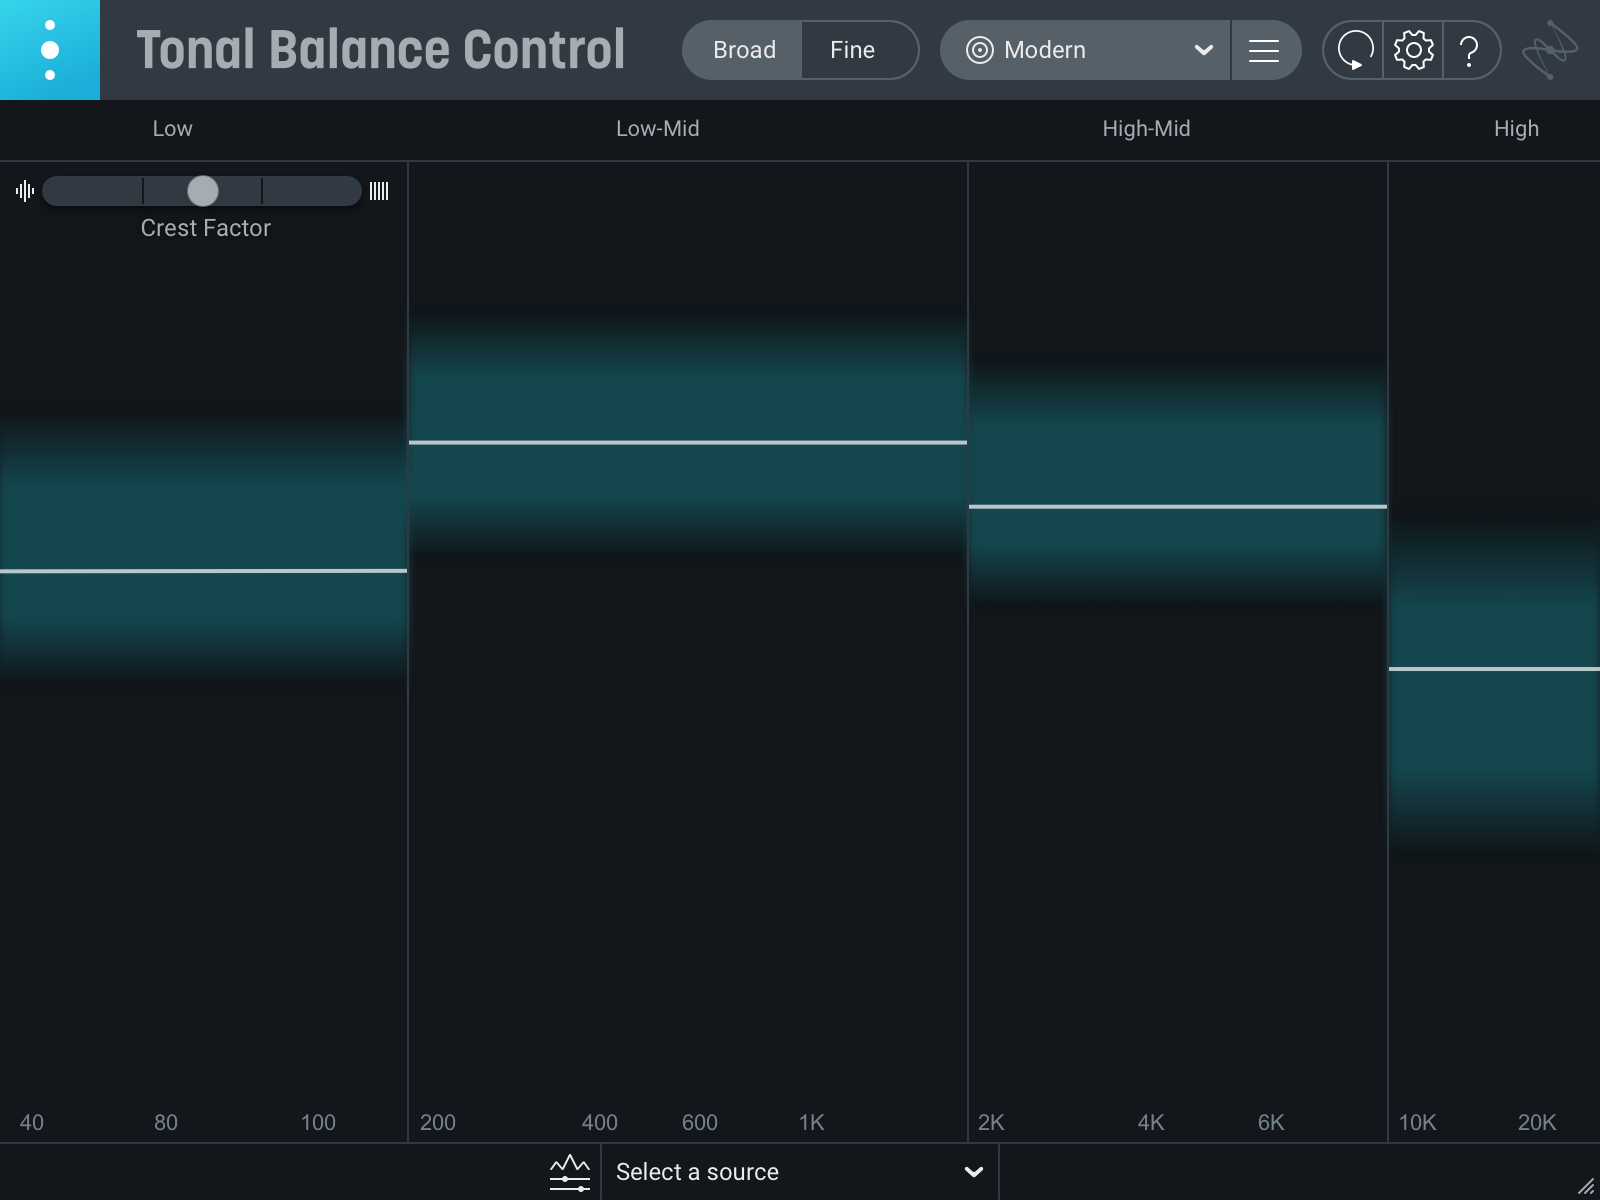Click the Crest Factor slider handle
This screenshot has height=1200, width=1600.
pyautogui.click(x=203, y=191)
